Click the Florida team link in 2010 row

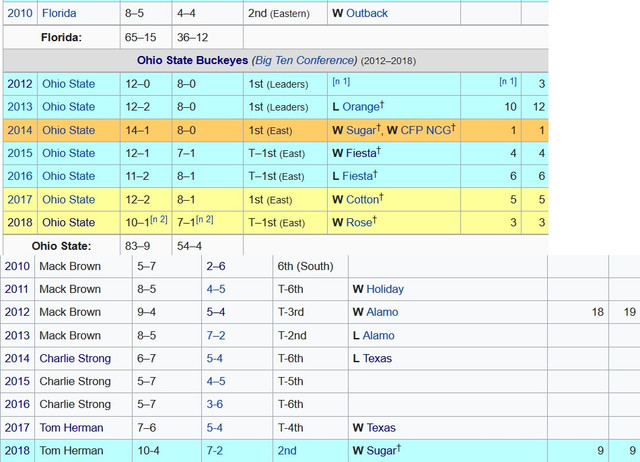[59, 14]
